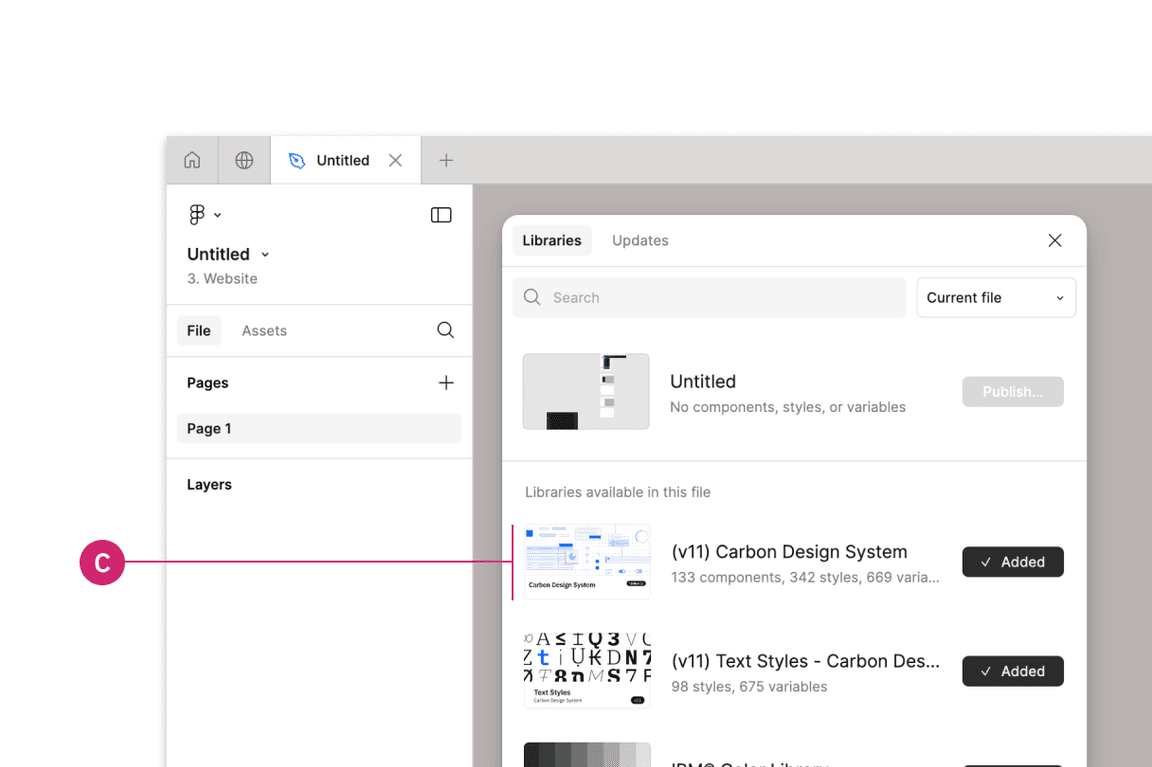This screenshot has height=767, width=1152.
Task: Search layers in the sidebar
Action: tap(445, 331)
